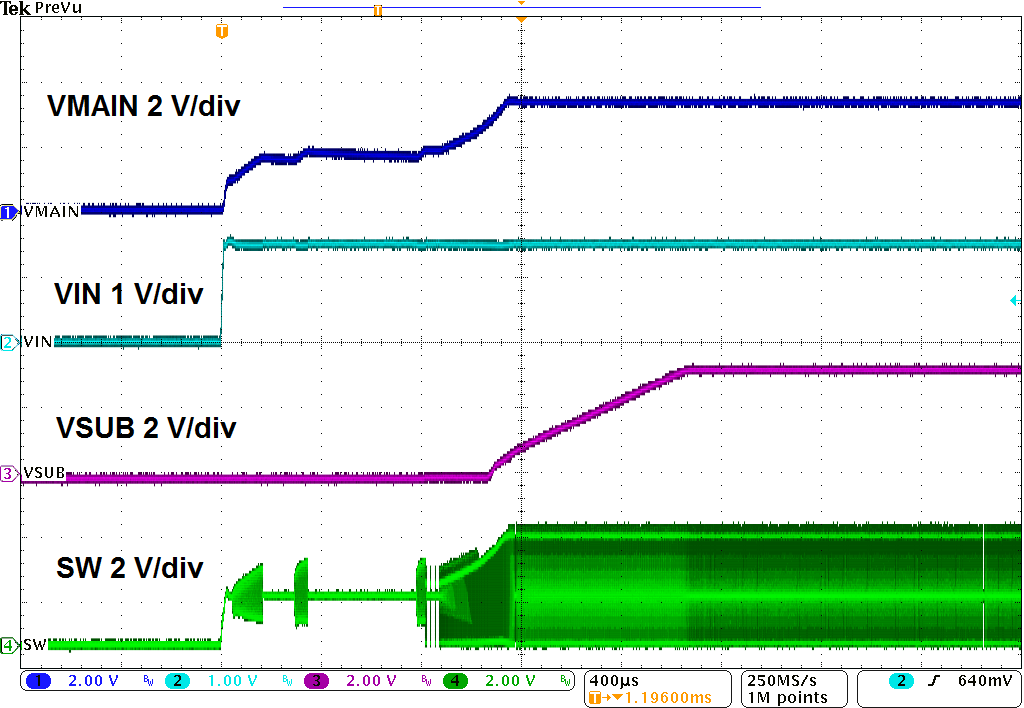Click the record view bar at top
The height and width of the screenshot is (708, 1024).
(x=520, y=8)
